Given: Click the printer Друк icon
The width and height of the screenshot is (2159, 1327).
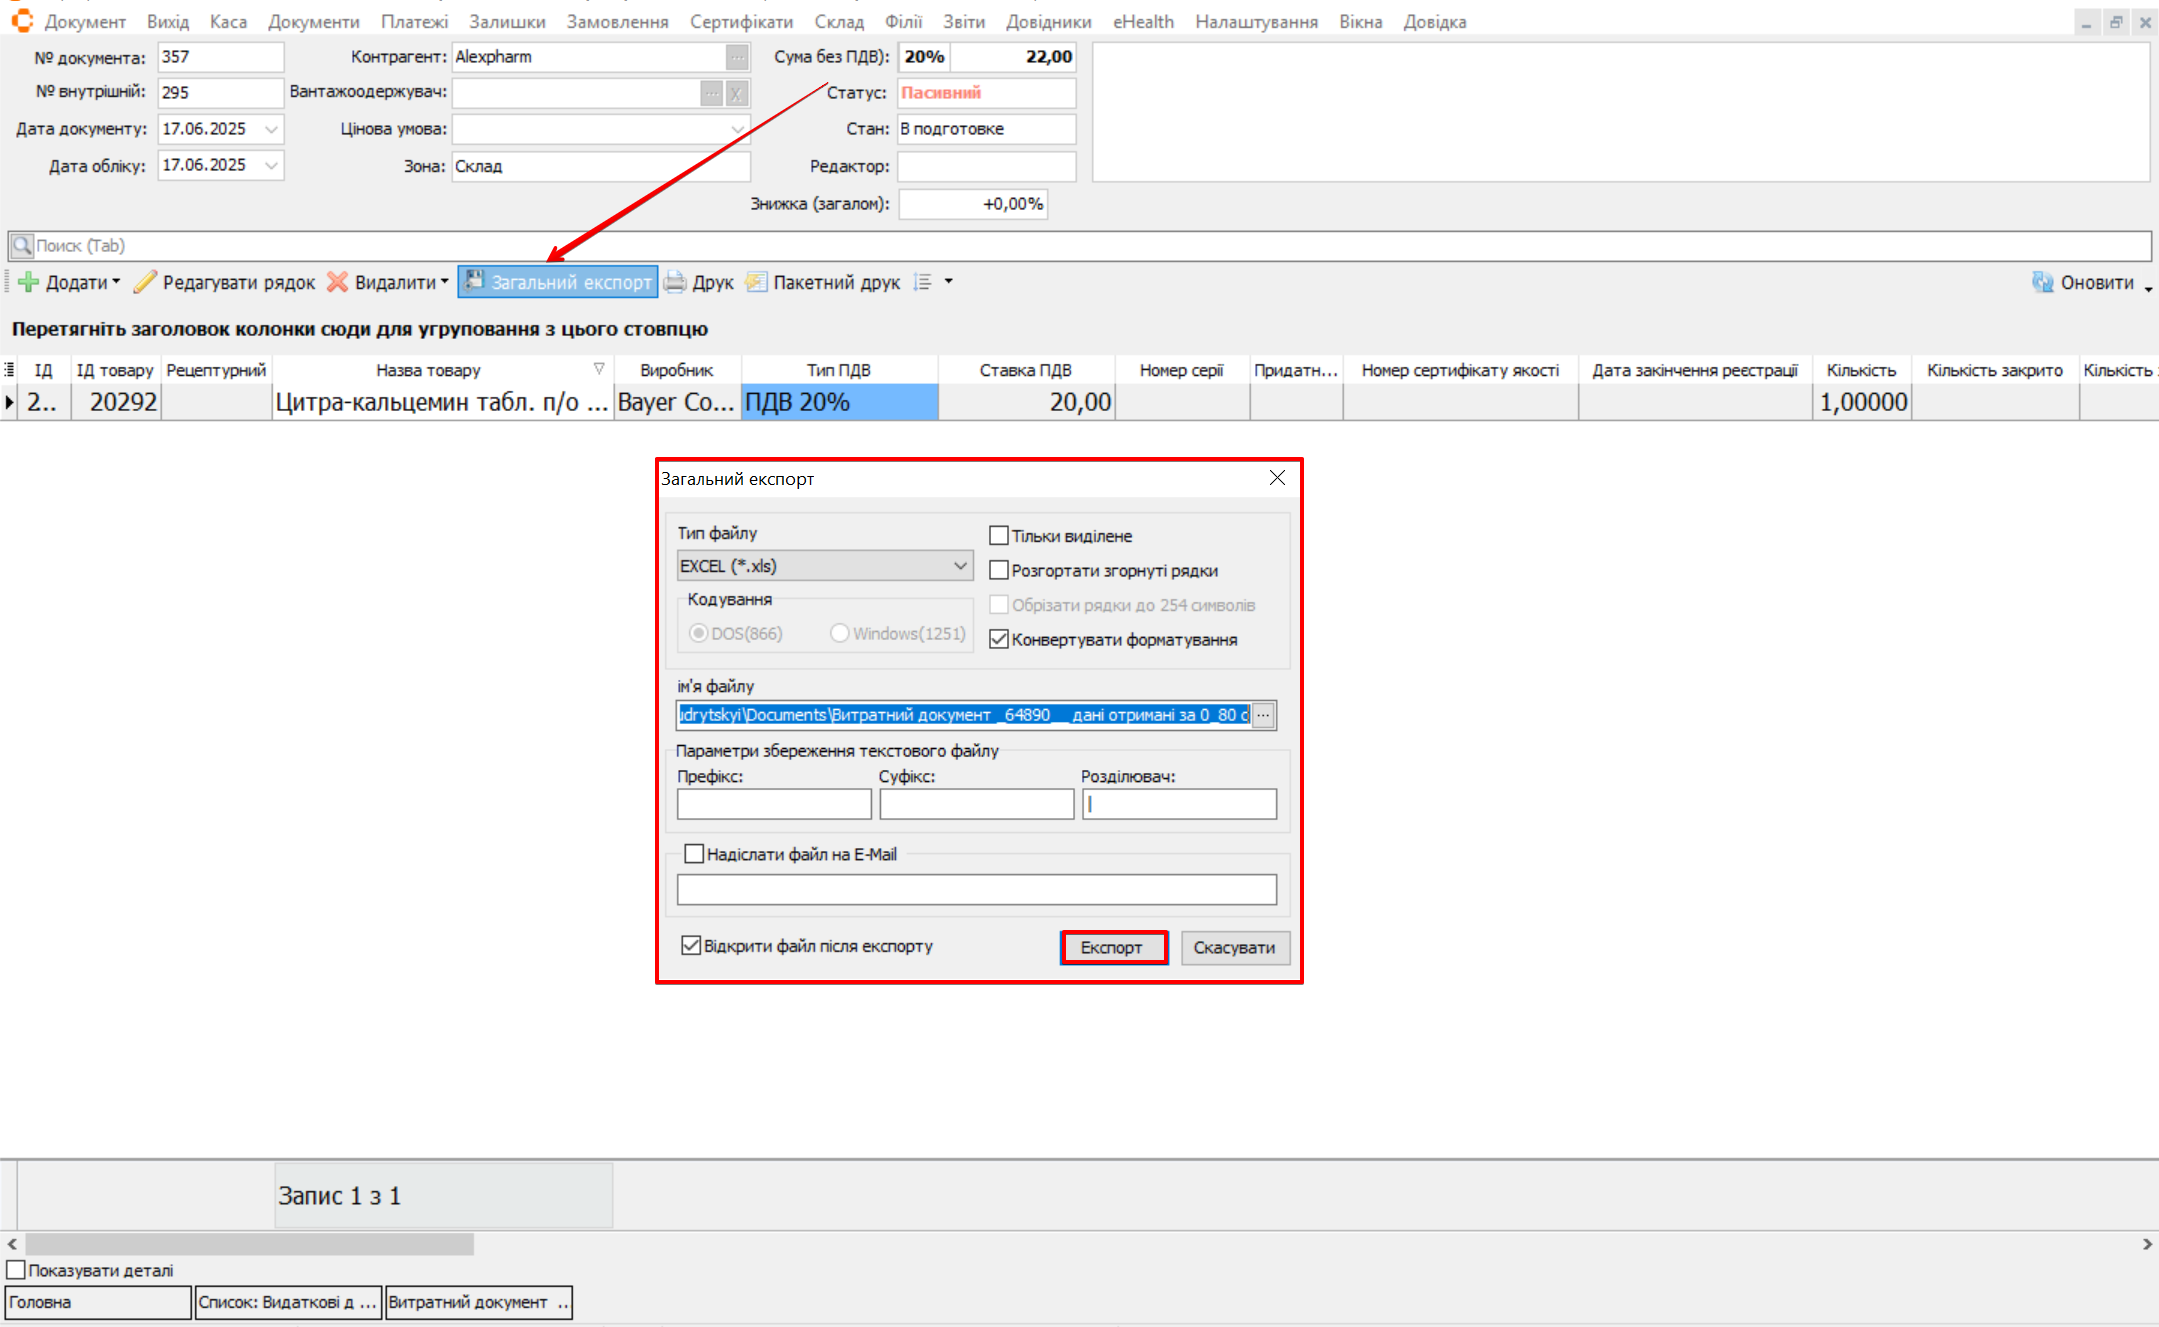Looking at the screenshot, I should [x=676, y=283].
